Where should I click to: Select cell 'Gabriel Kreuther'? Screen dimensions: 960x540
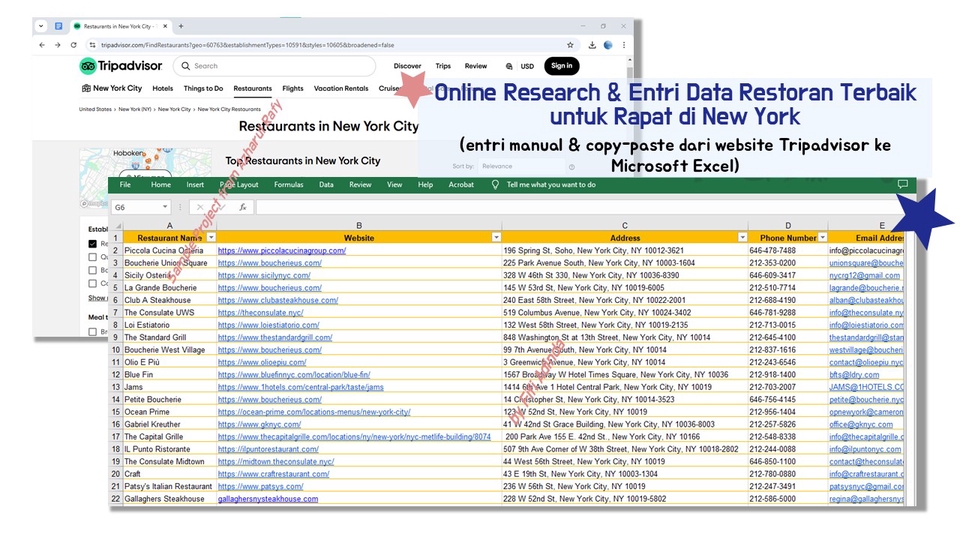pos(170,424)
